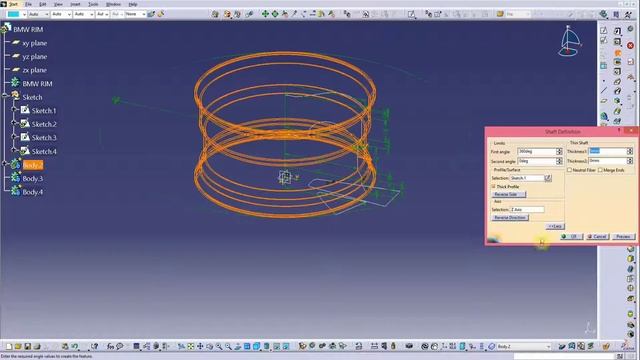Viewport: 640px width, 360px height.
Task: Open the View menu
Action: [58, 4]
